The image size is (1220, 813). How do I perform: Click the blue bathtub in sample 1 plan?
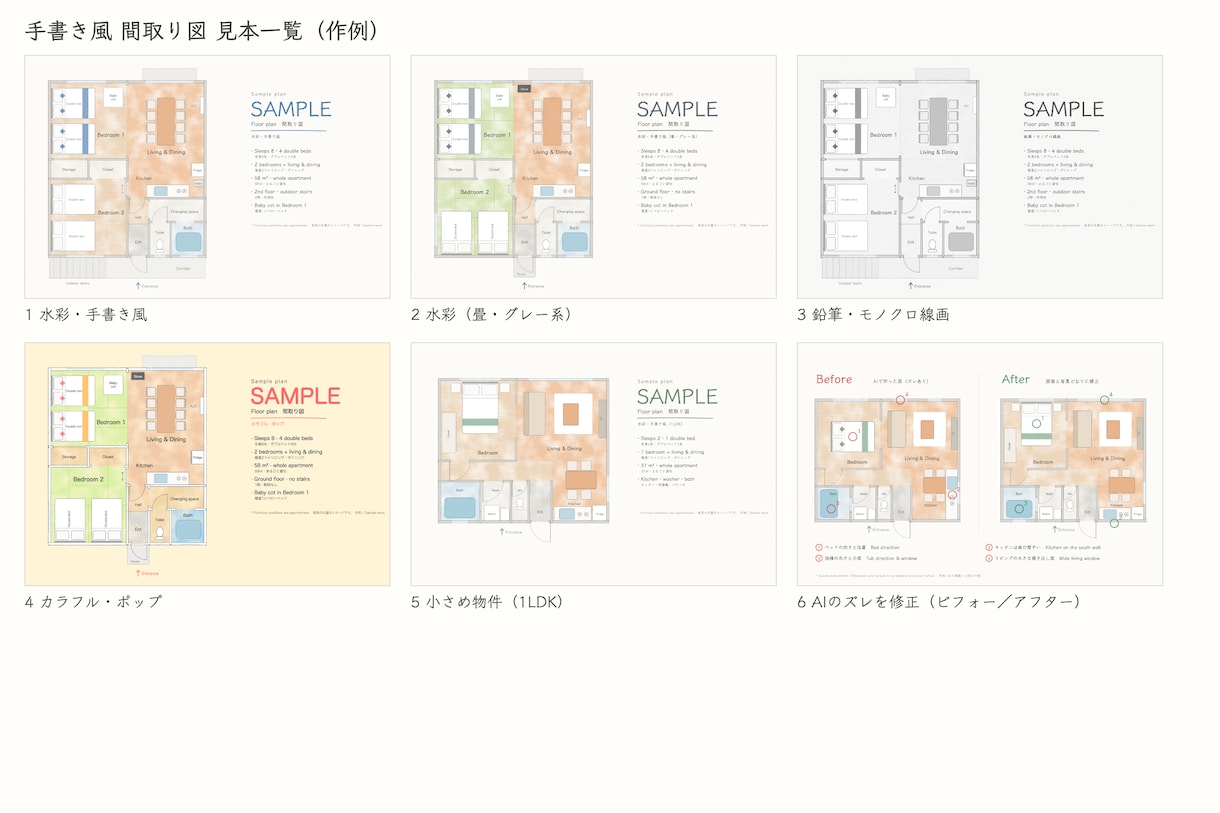tap(187, 240)
